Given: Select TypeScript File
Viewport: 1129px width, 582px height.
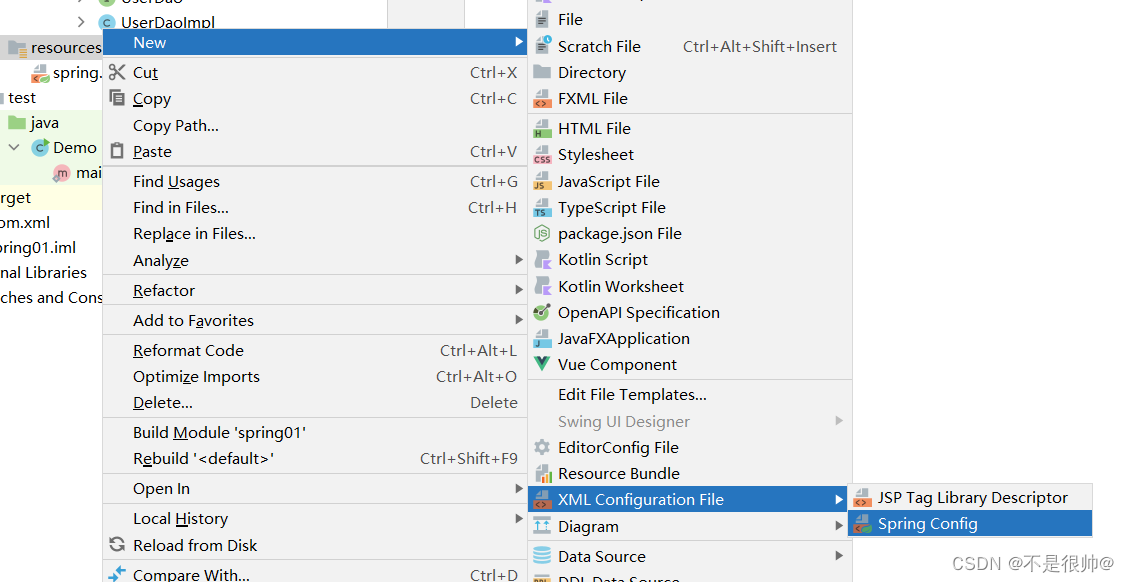Looking at the screenshot, I should coord(611,207).
